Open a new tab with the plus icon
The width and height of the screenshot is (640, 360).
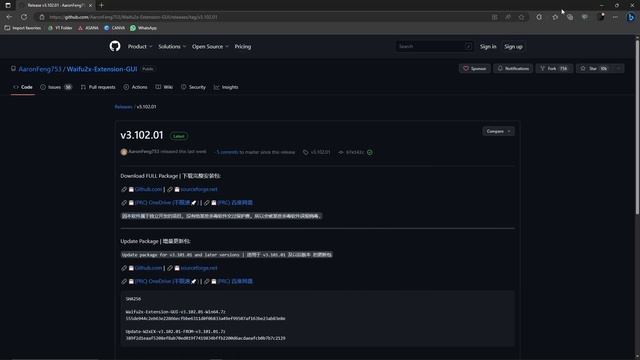point(101,5)
